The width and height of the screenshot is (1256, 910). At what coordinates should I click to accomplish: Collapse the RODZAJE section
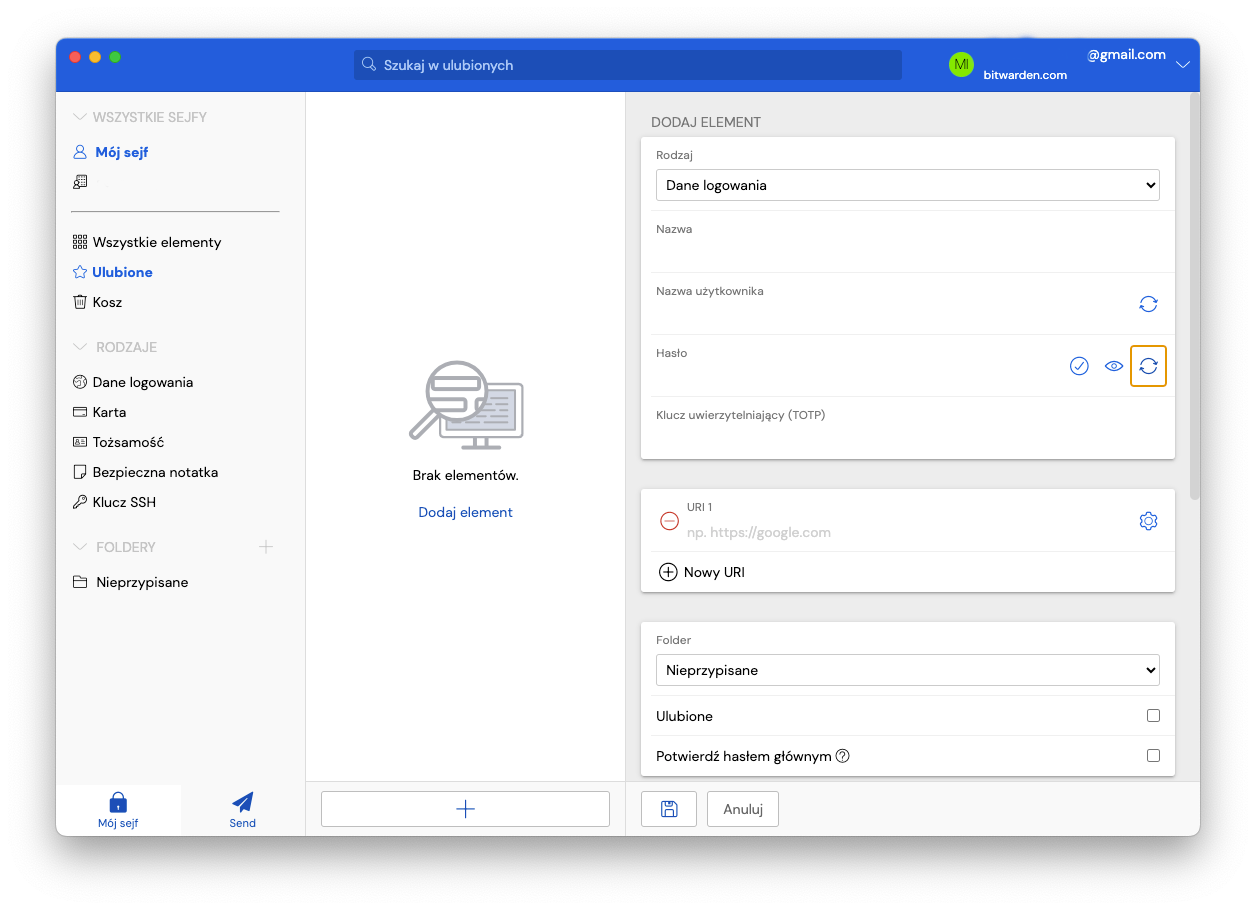[80, 347]
